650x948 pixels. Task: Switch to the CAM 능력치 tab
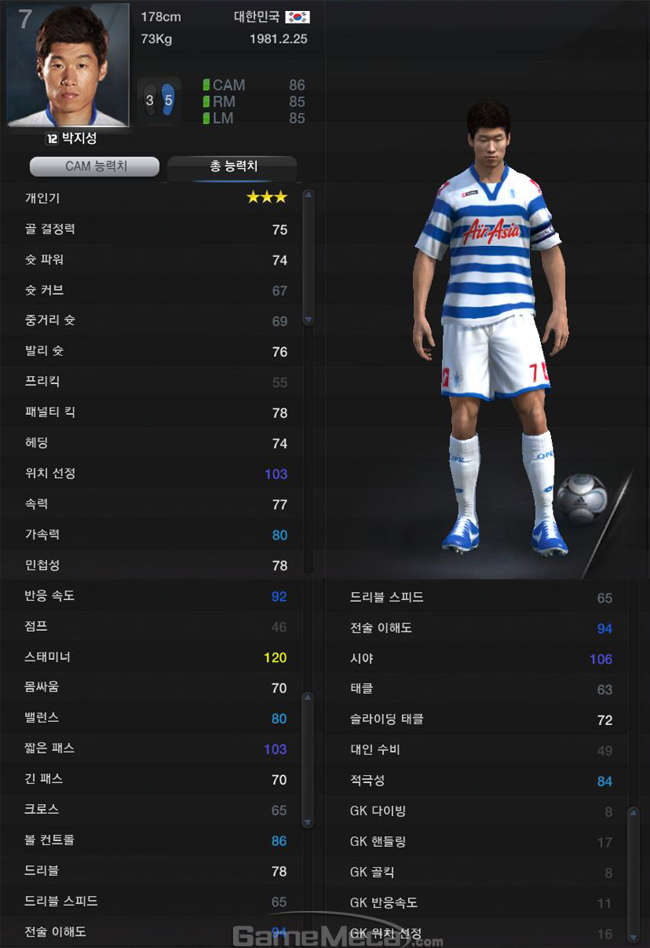tap(94, 166)
